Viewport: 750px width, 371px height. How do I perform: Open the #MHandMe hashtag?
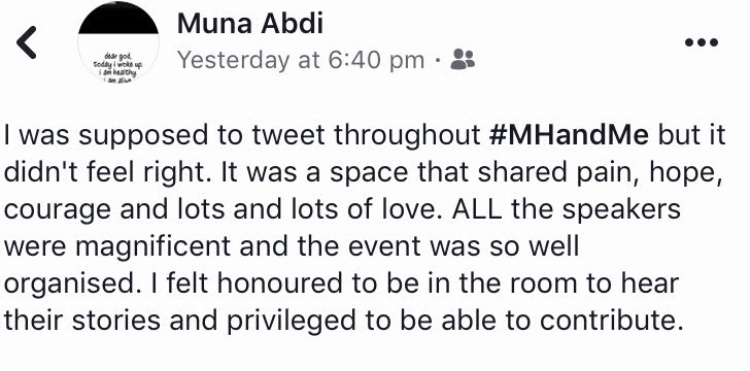tap(569, 135)
